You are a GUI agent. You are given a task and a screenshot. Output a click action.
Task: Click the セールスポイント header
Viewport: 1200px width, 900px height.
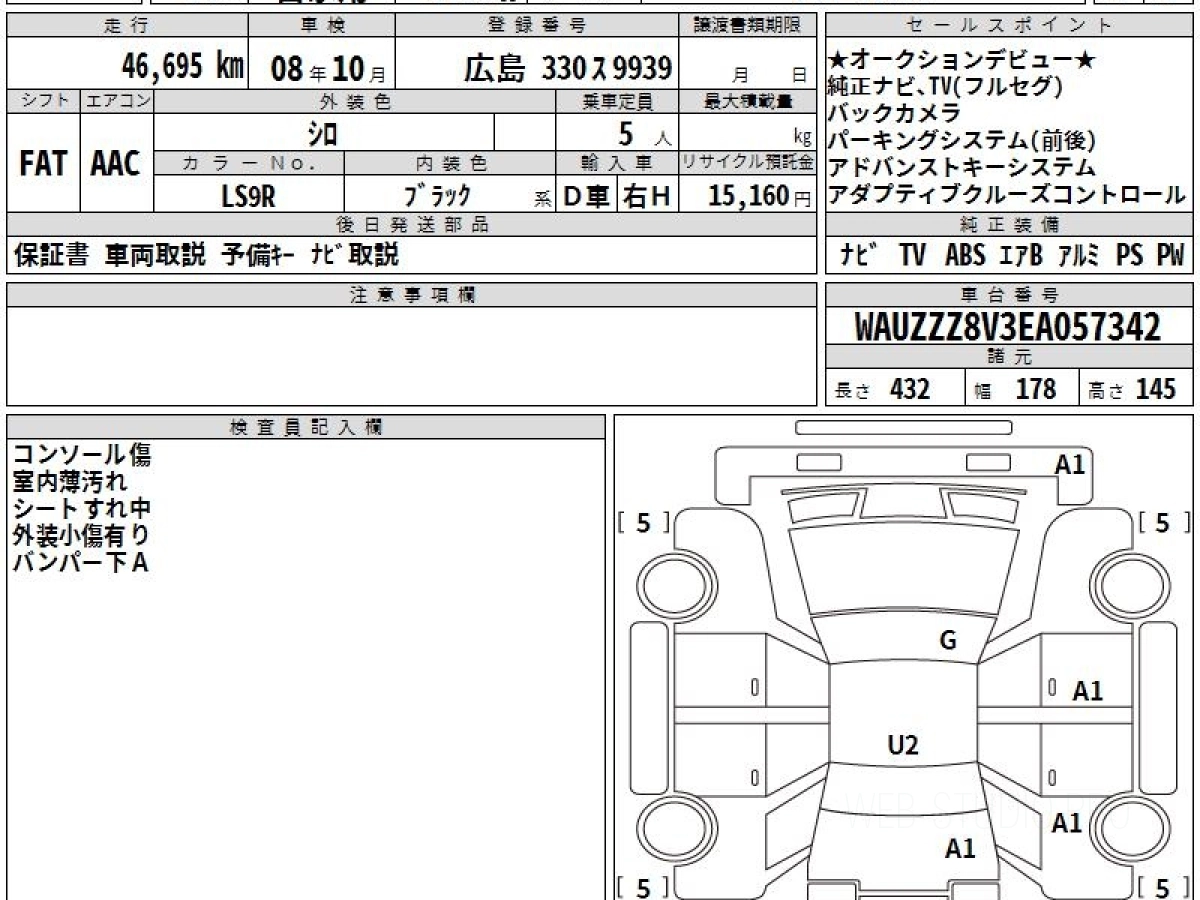[1009, 26]
